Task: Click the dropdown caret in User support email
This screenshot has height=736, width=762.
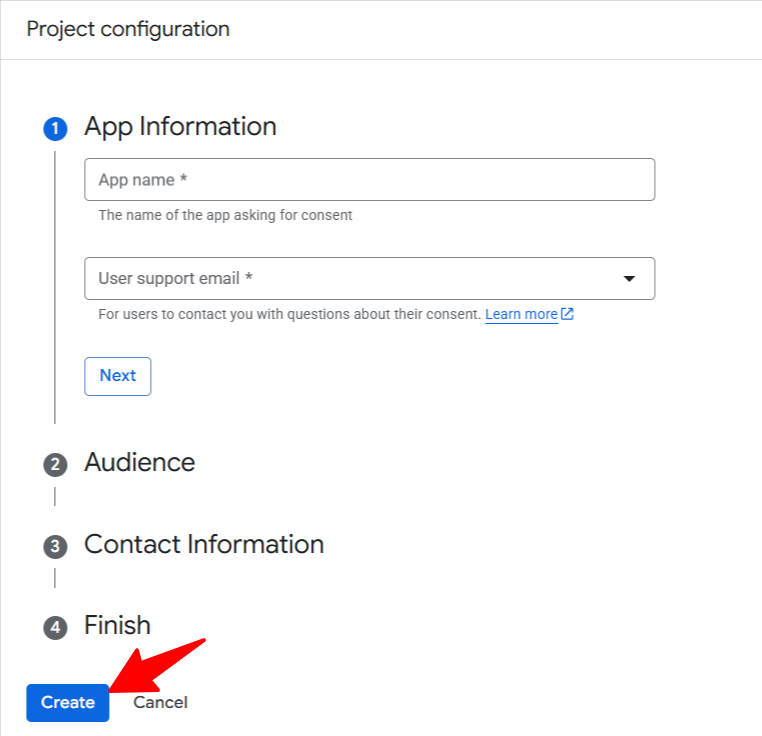Action: [x=629, y=279]
